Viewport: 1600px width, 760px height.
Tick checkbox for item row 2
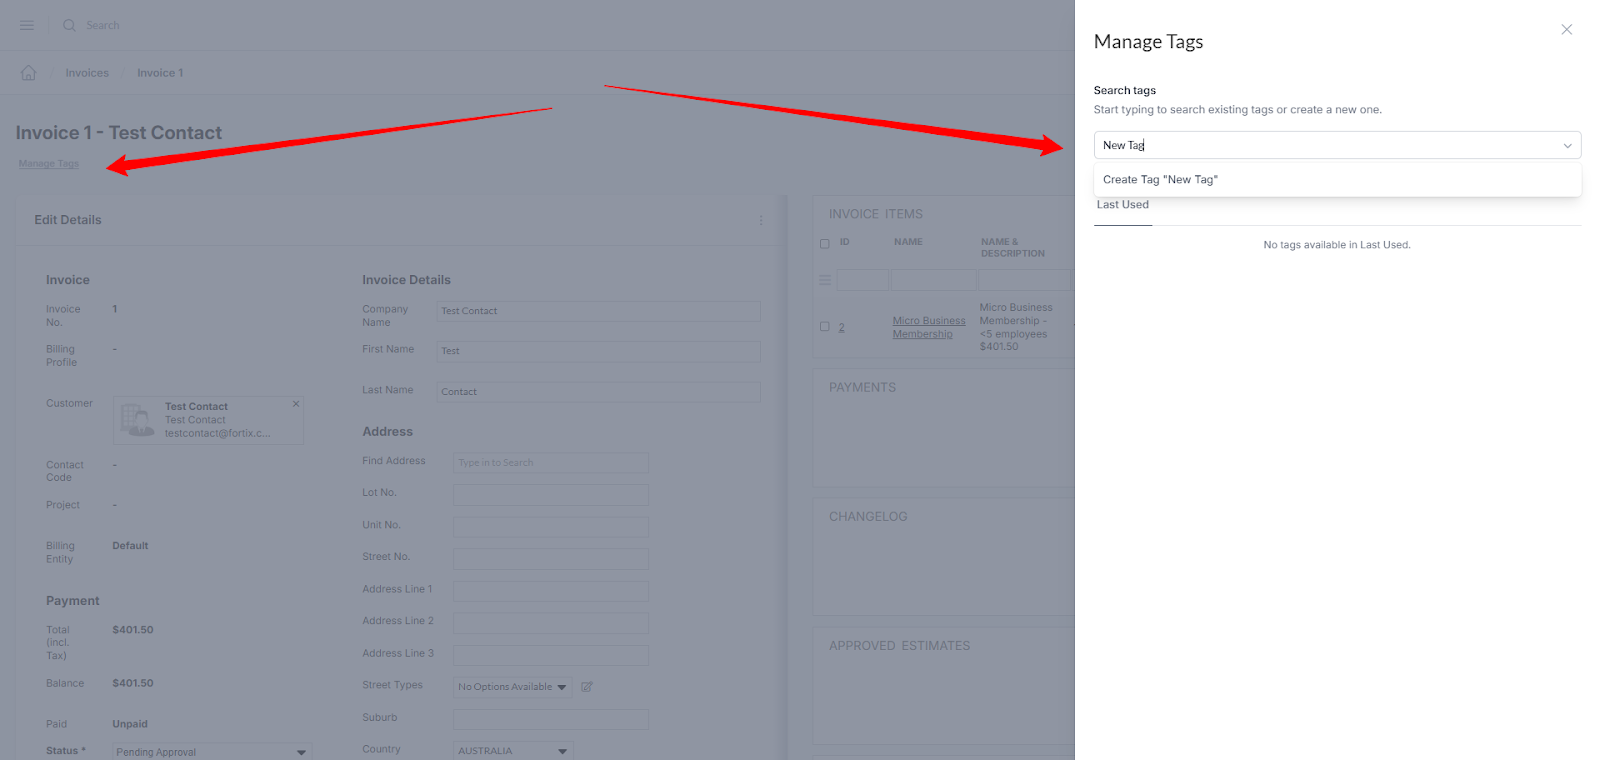825,327
